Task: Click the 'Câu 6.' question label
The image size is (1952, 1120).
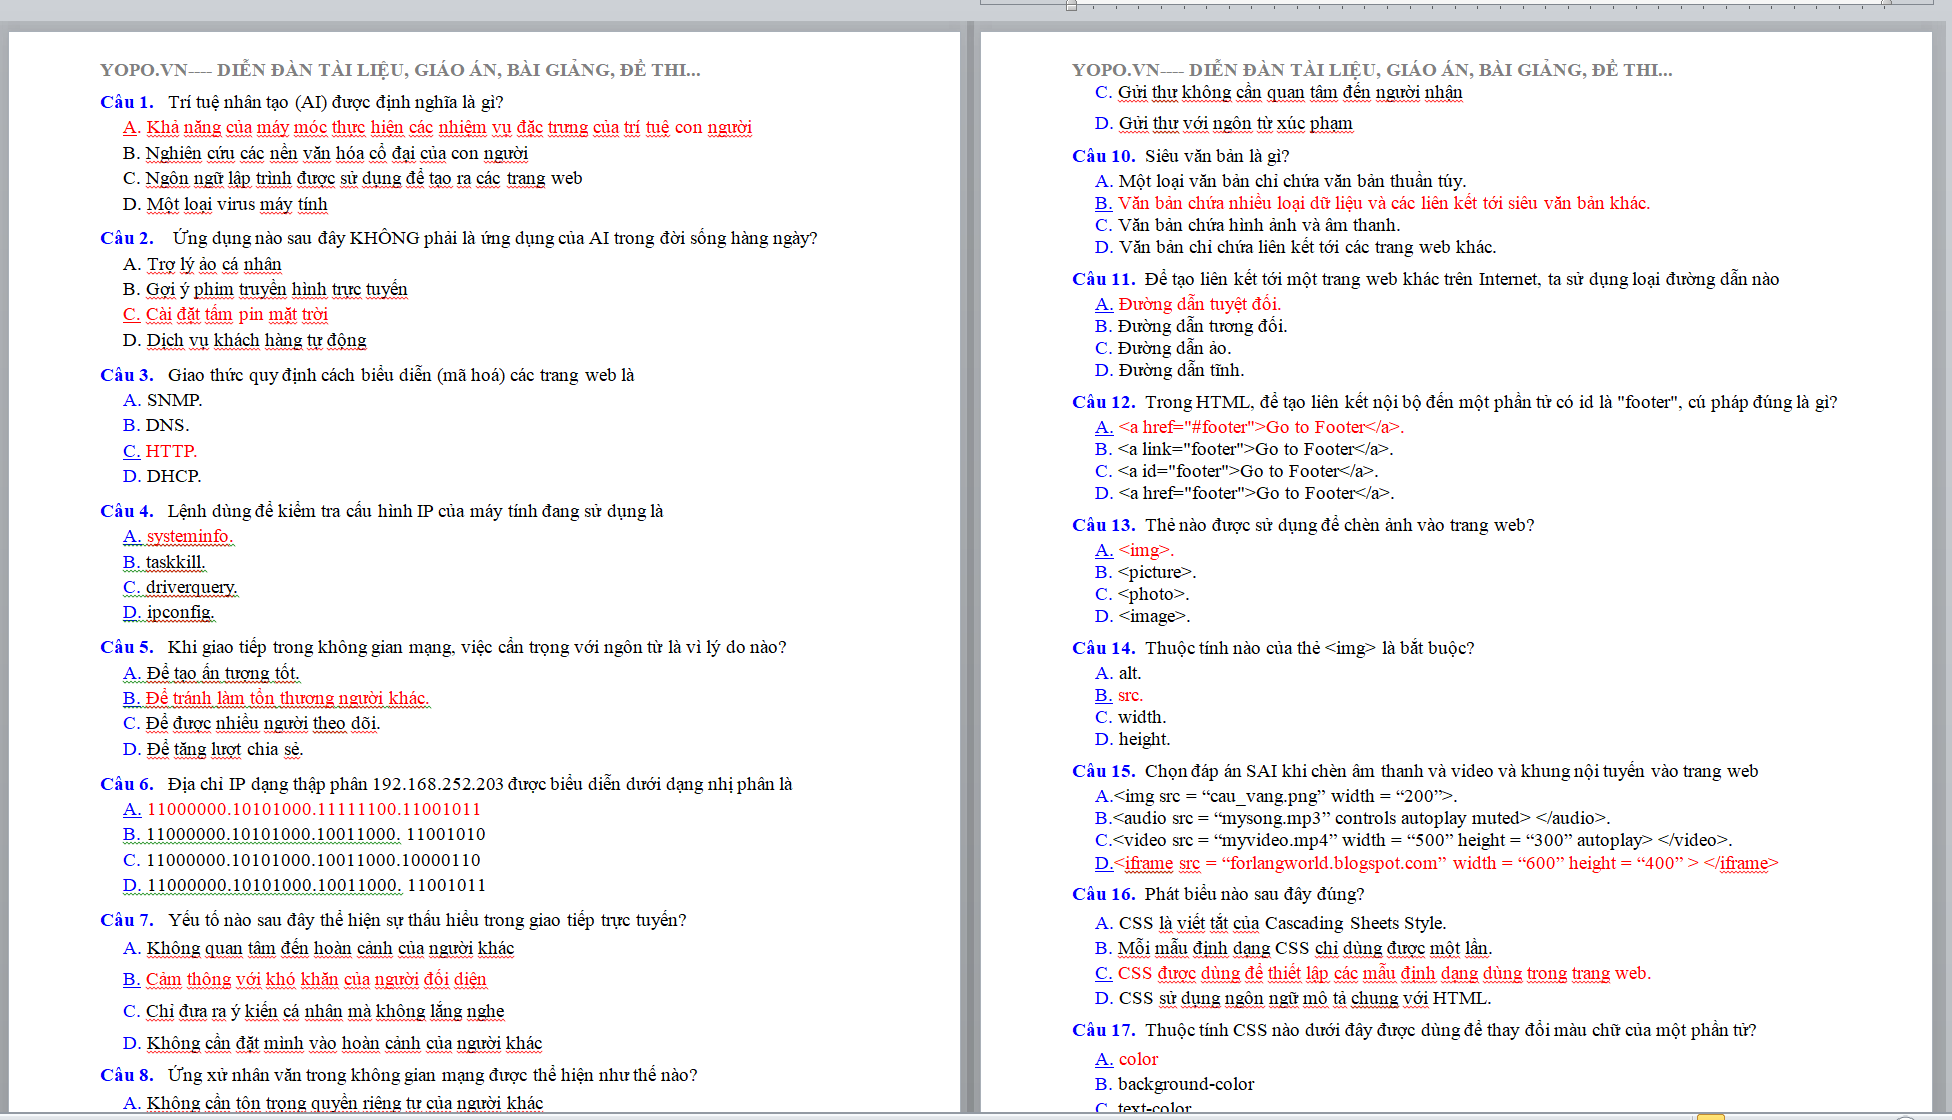Action: click(x=127, y=784)
